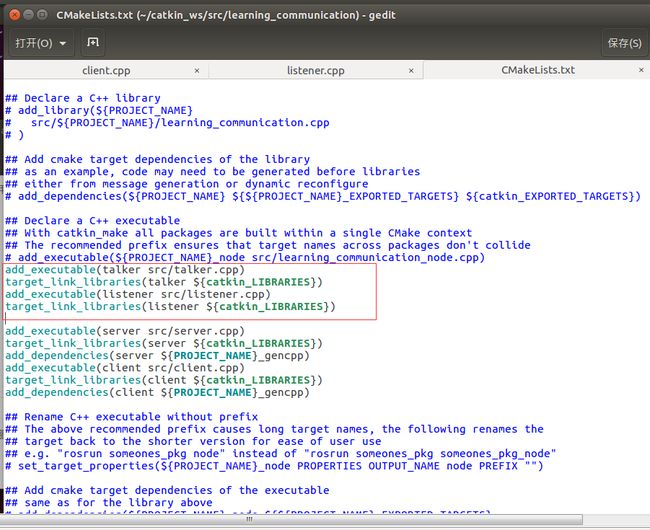
Task: Click line 'target_link_libraries(listener ${catkin_LIBRARIES})'
Action: (170, 307)
